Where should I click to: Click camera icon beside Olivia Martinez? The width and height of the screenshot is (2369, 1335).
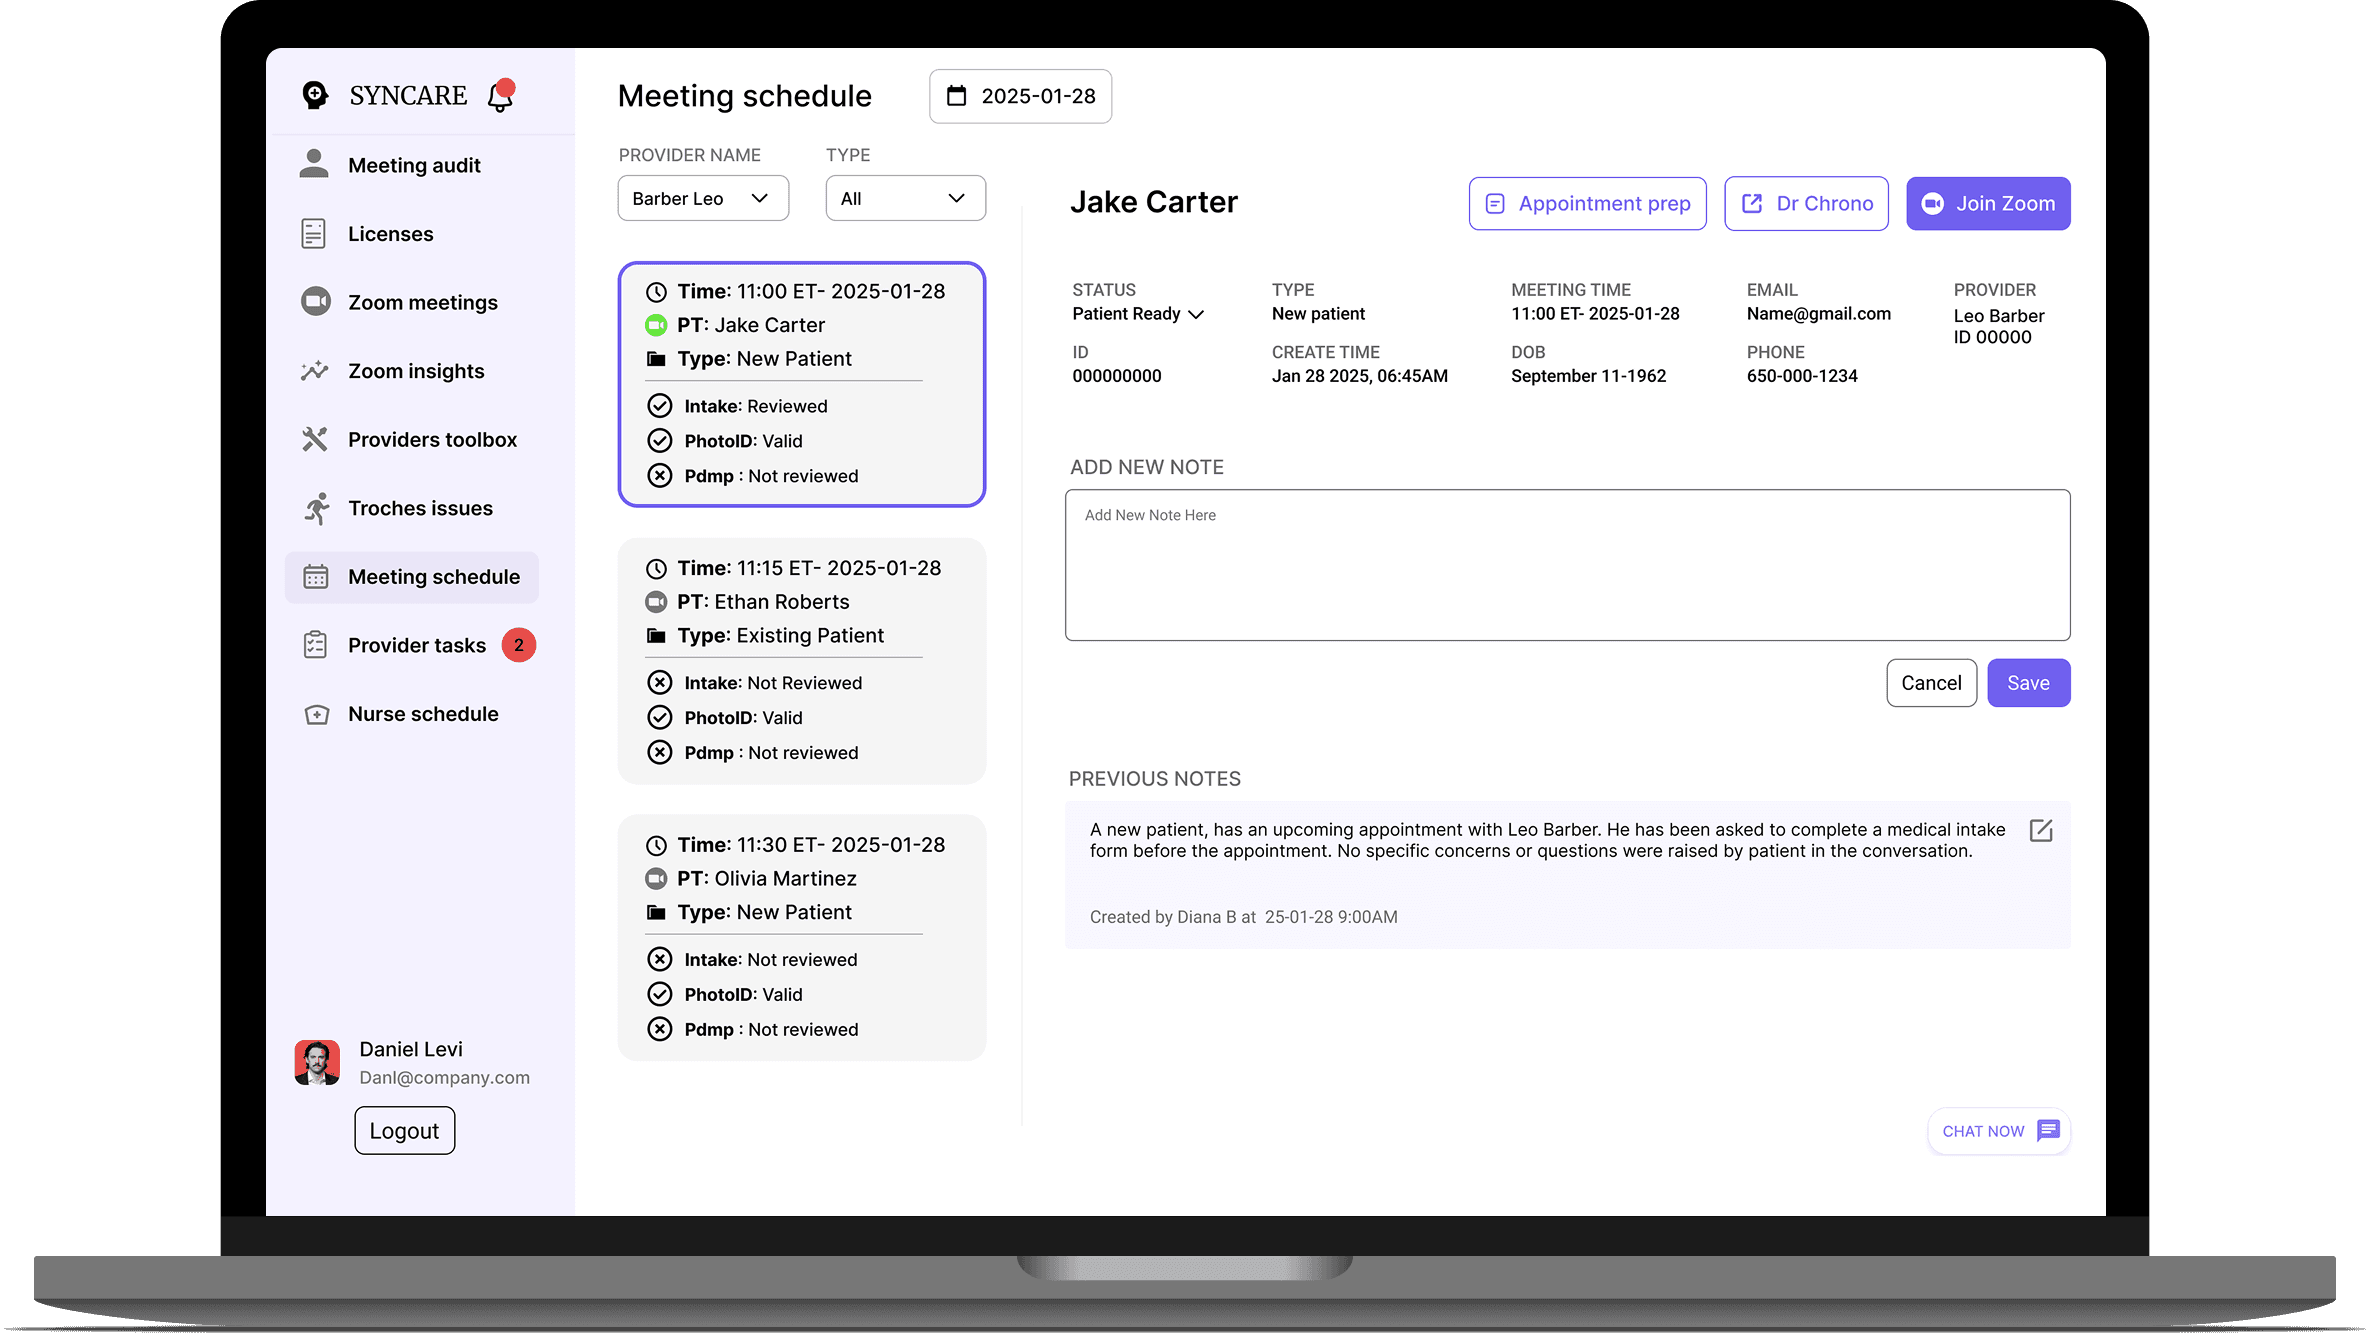tap(656, 879)
